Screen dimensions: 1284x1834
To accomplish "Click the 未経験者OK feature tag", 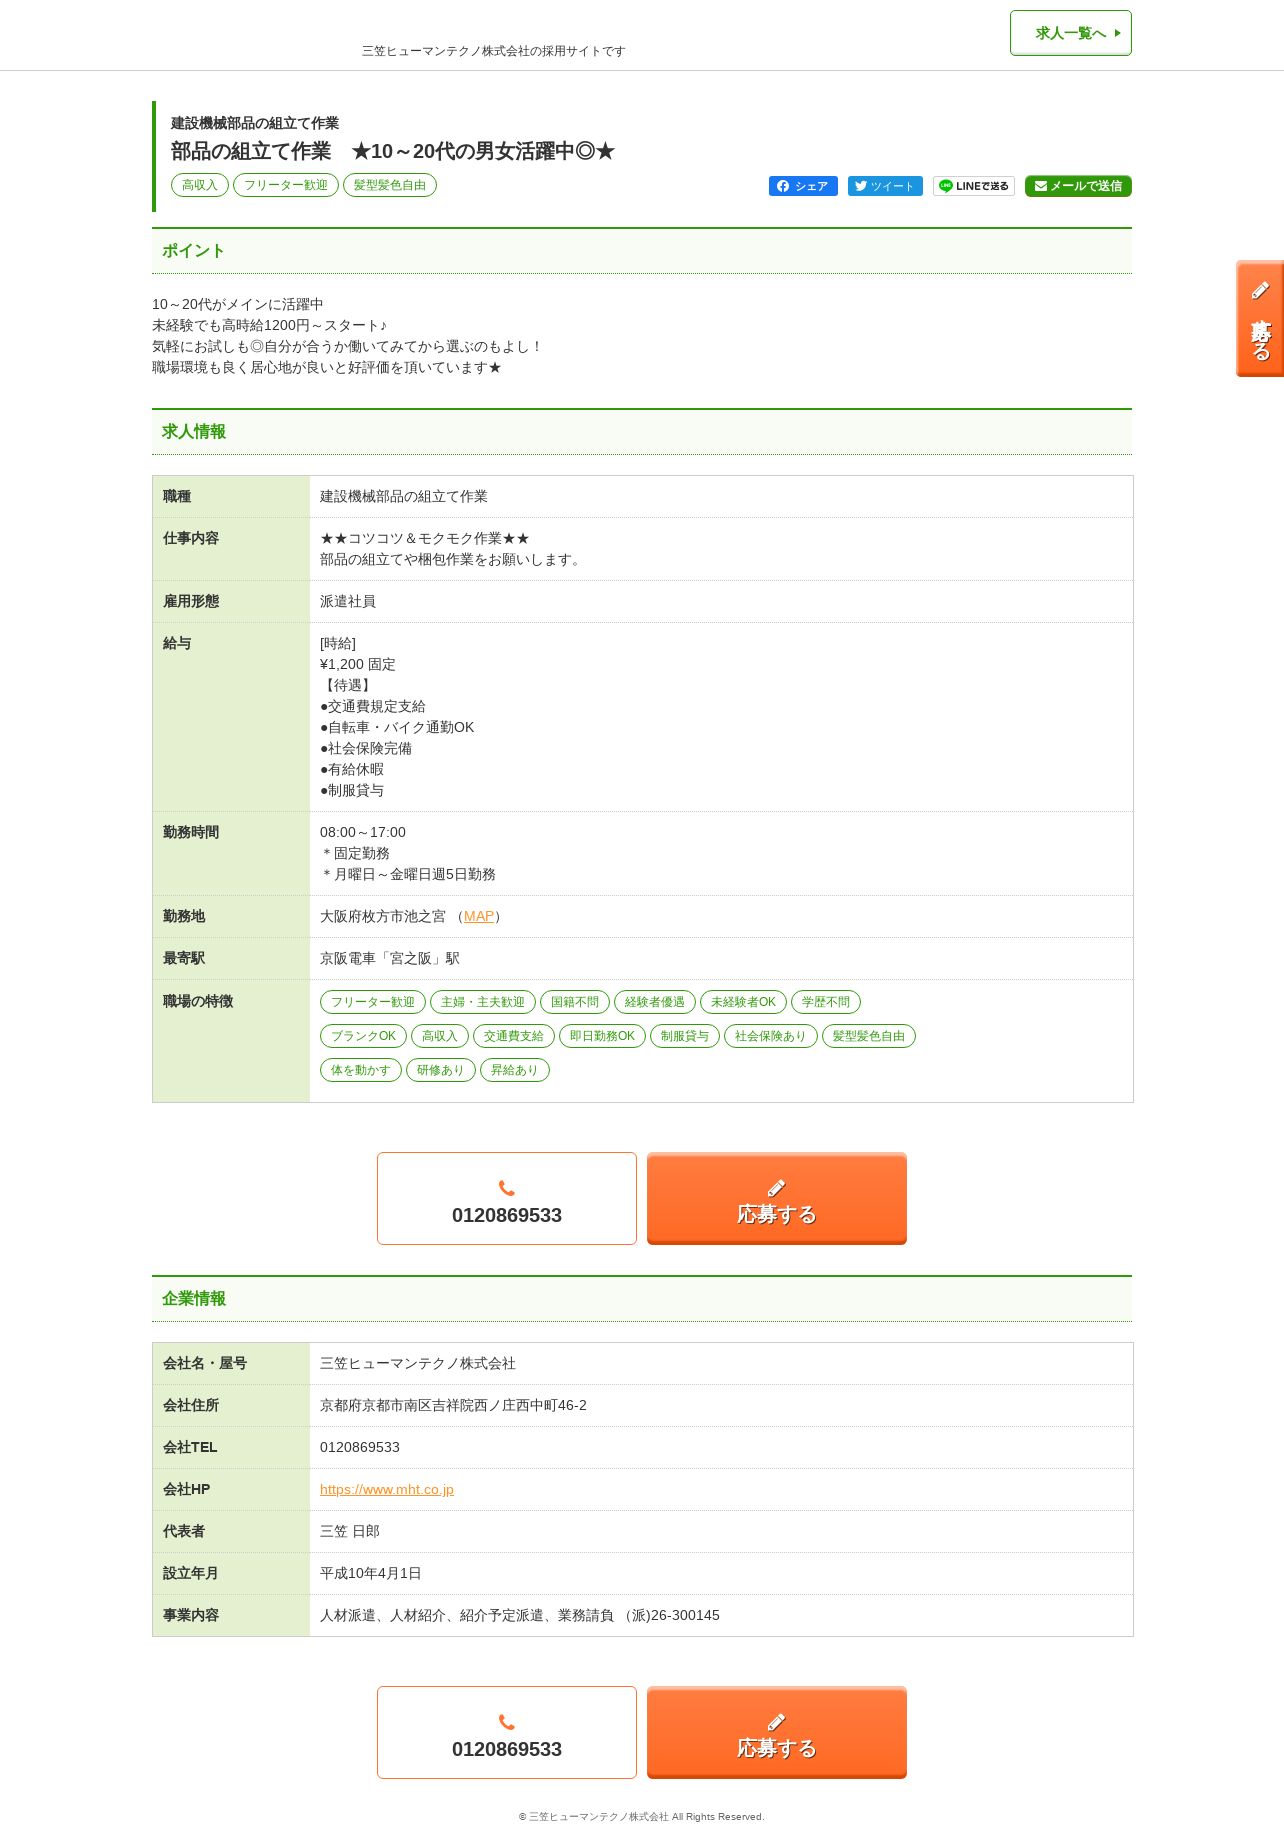I will [743, 1002].
